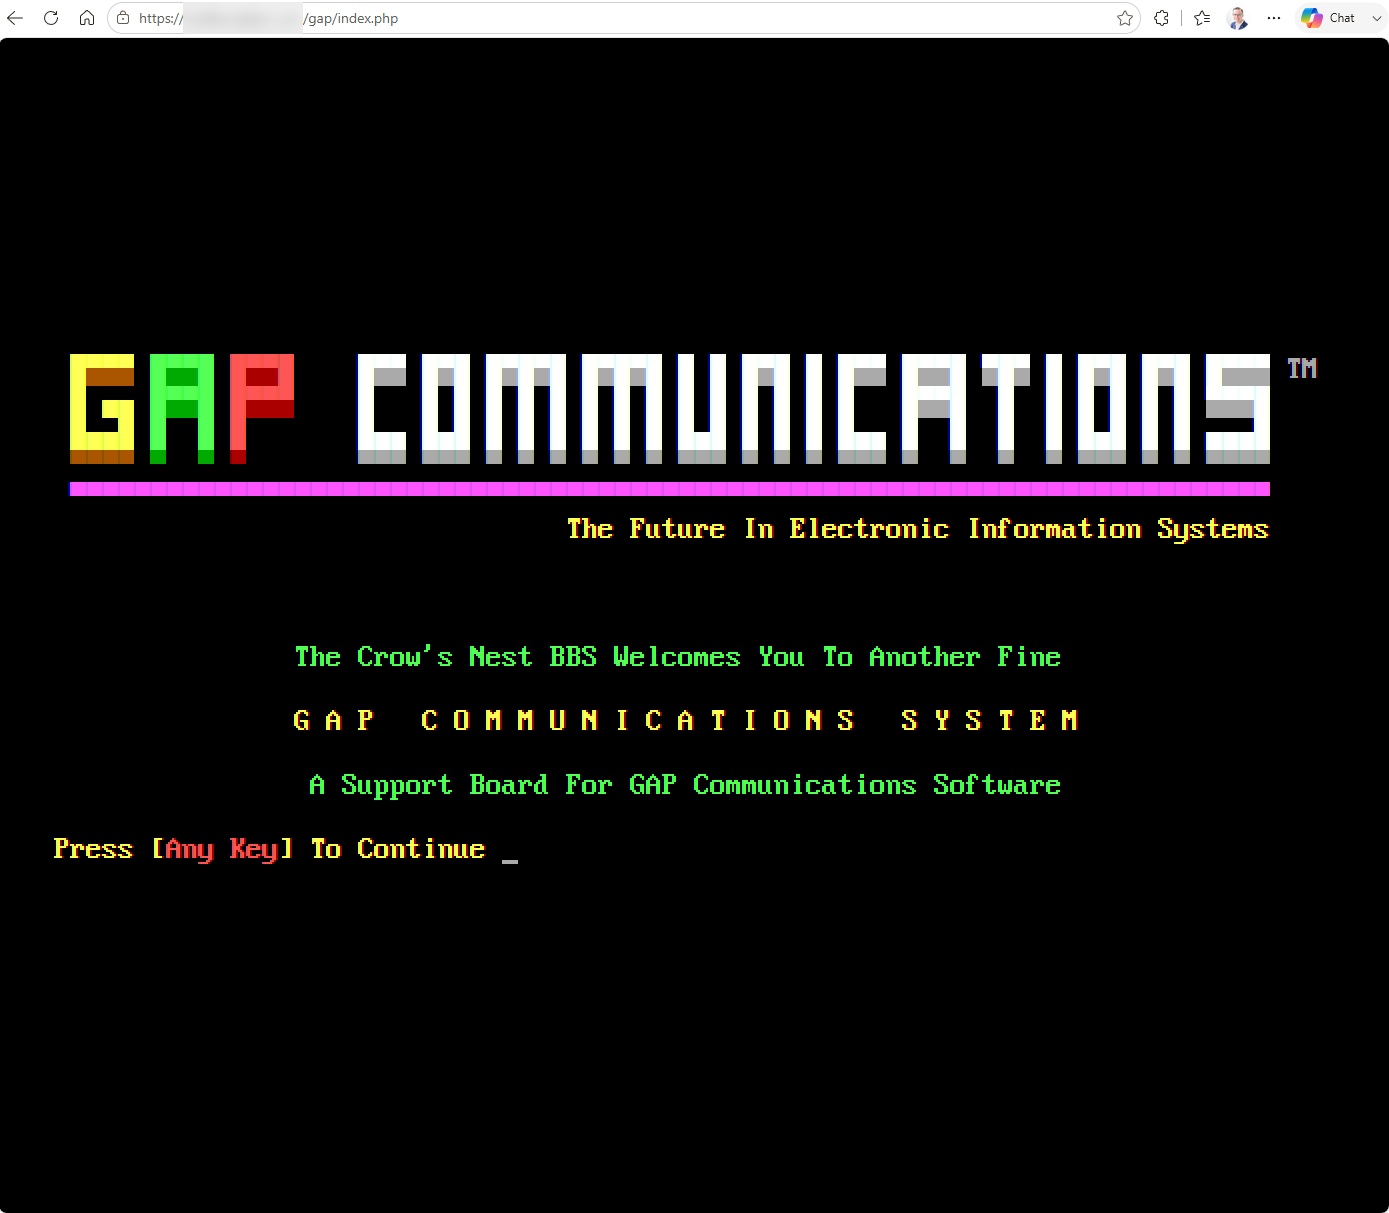
Task: Go back with the browser back arrow
Action: click(x=15, y=18)
